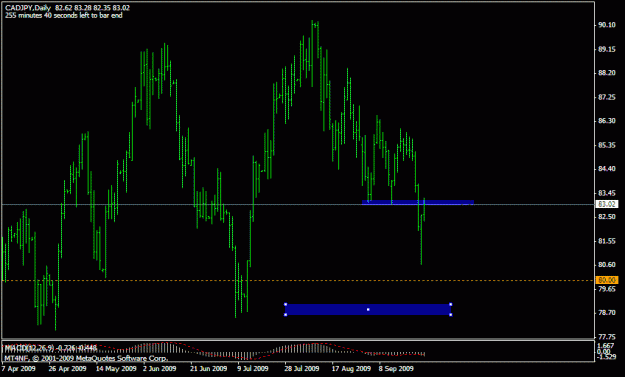
Task: Grab the top-left handle of selected rectangle
Action: (x=285, y=304)
